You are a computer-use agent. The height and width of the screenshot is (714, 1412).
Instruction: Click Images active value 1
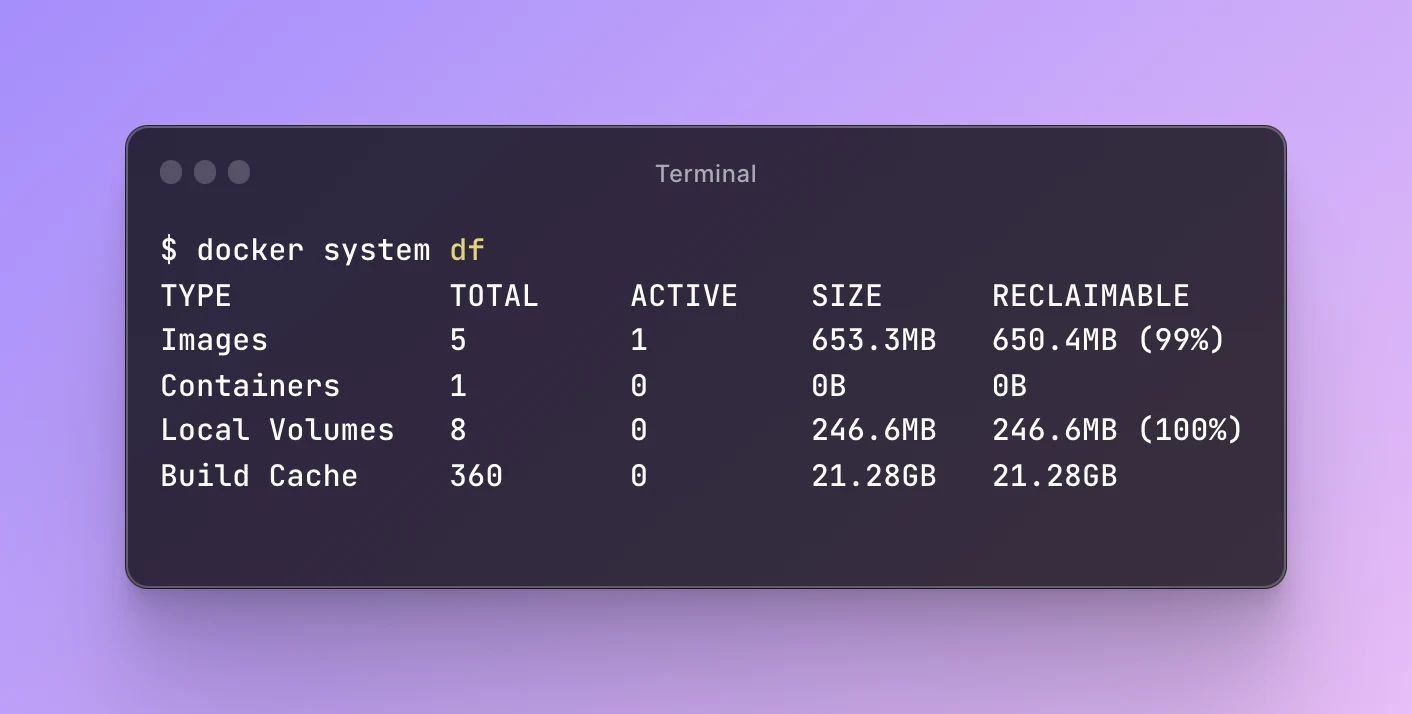tap(639, 341)
